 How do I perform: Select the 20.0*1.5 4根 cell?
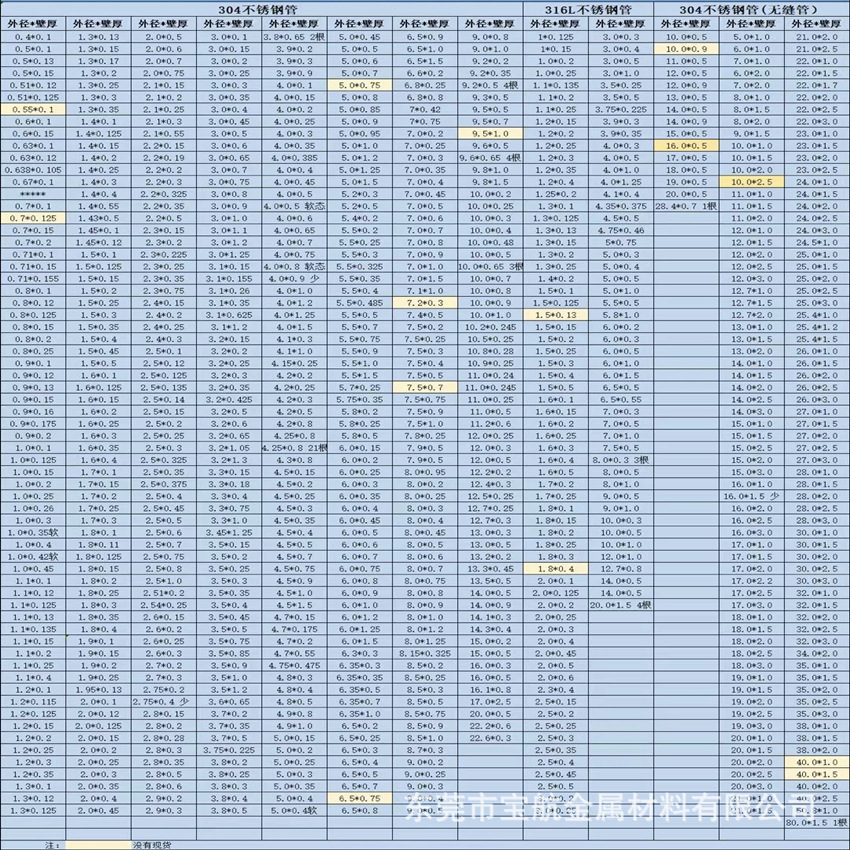pos(621,604)
